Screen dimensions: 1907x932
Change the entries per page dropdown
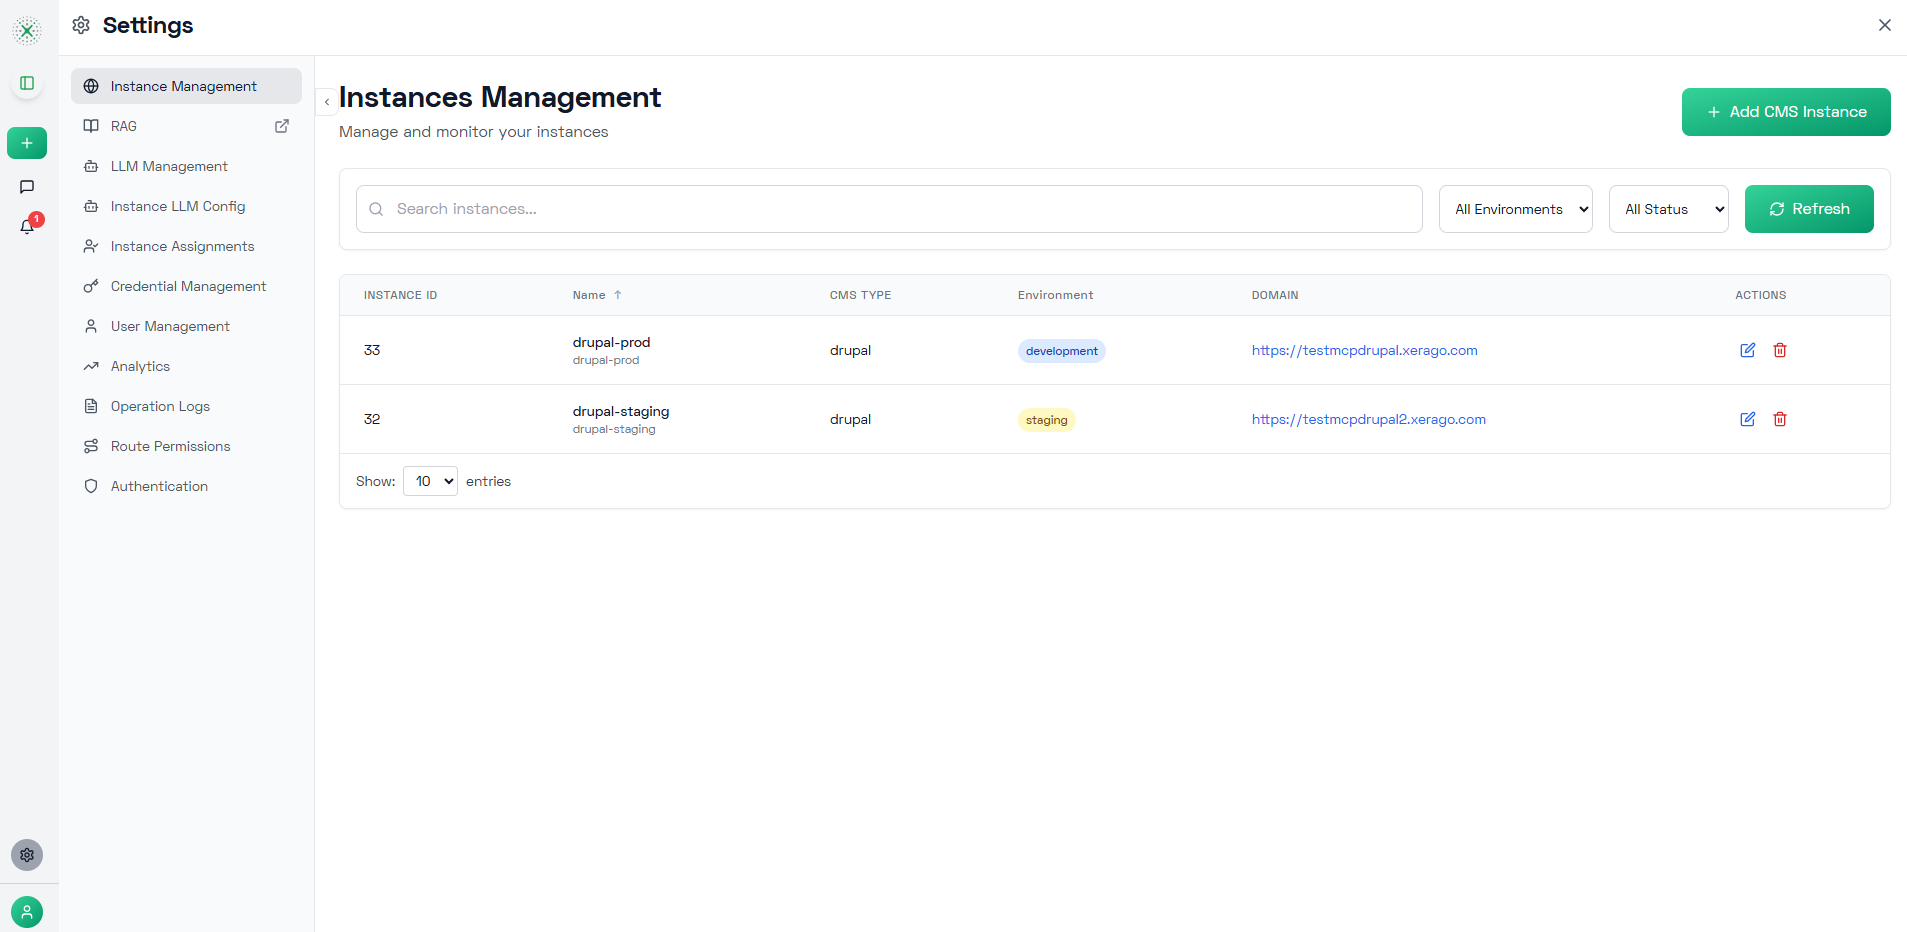click(430, 481)
